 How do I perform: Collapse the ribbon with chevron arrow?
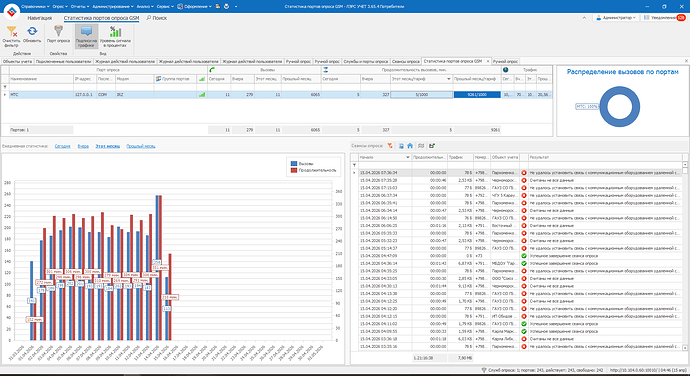coord(584,18)
